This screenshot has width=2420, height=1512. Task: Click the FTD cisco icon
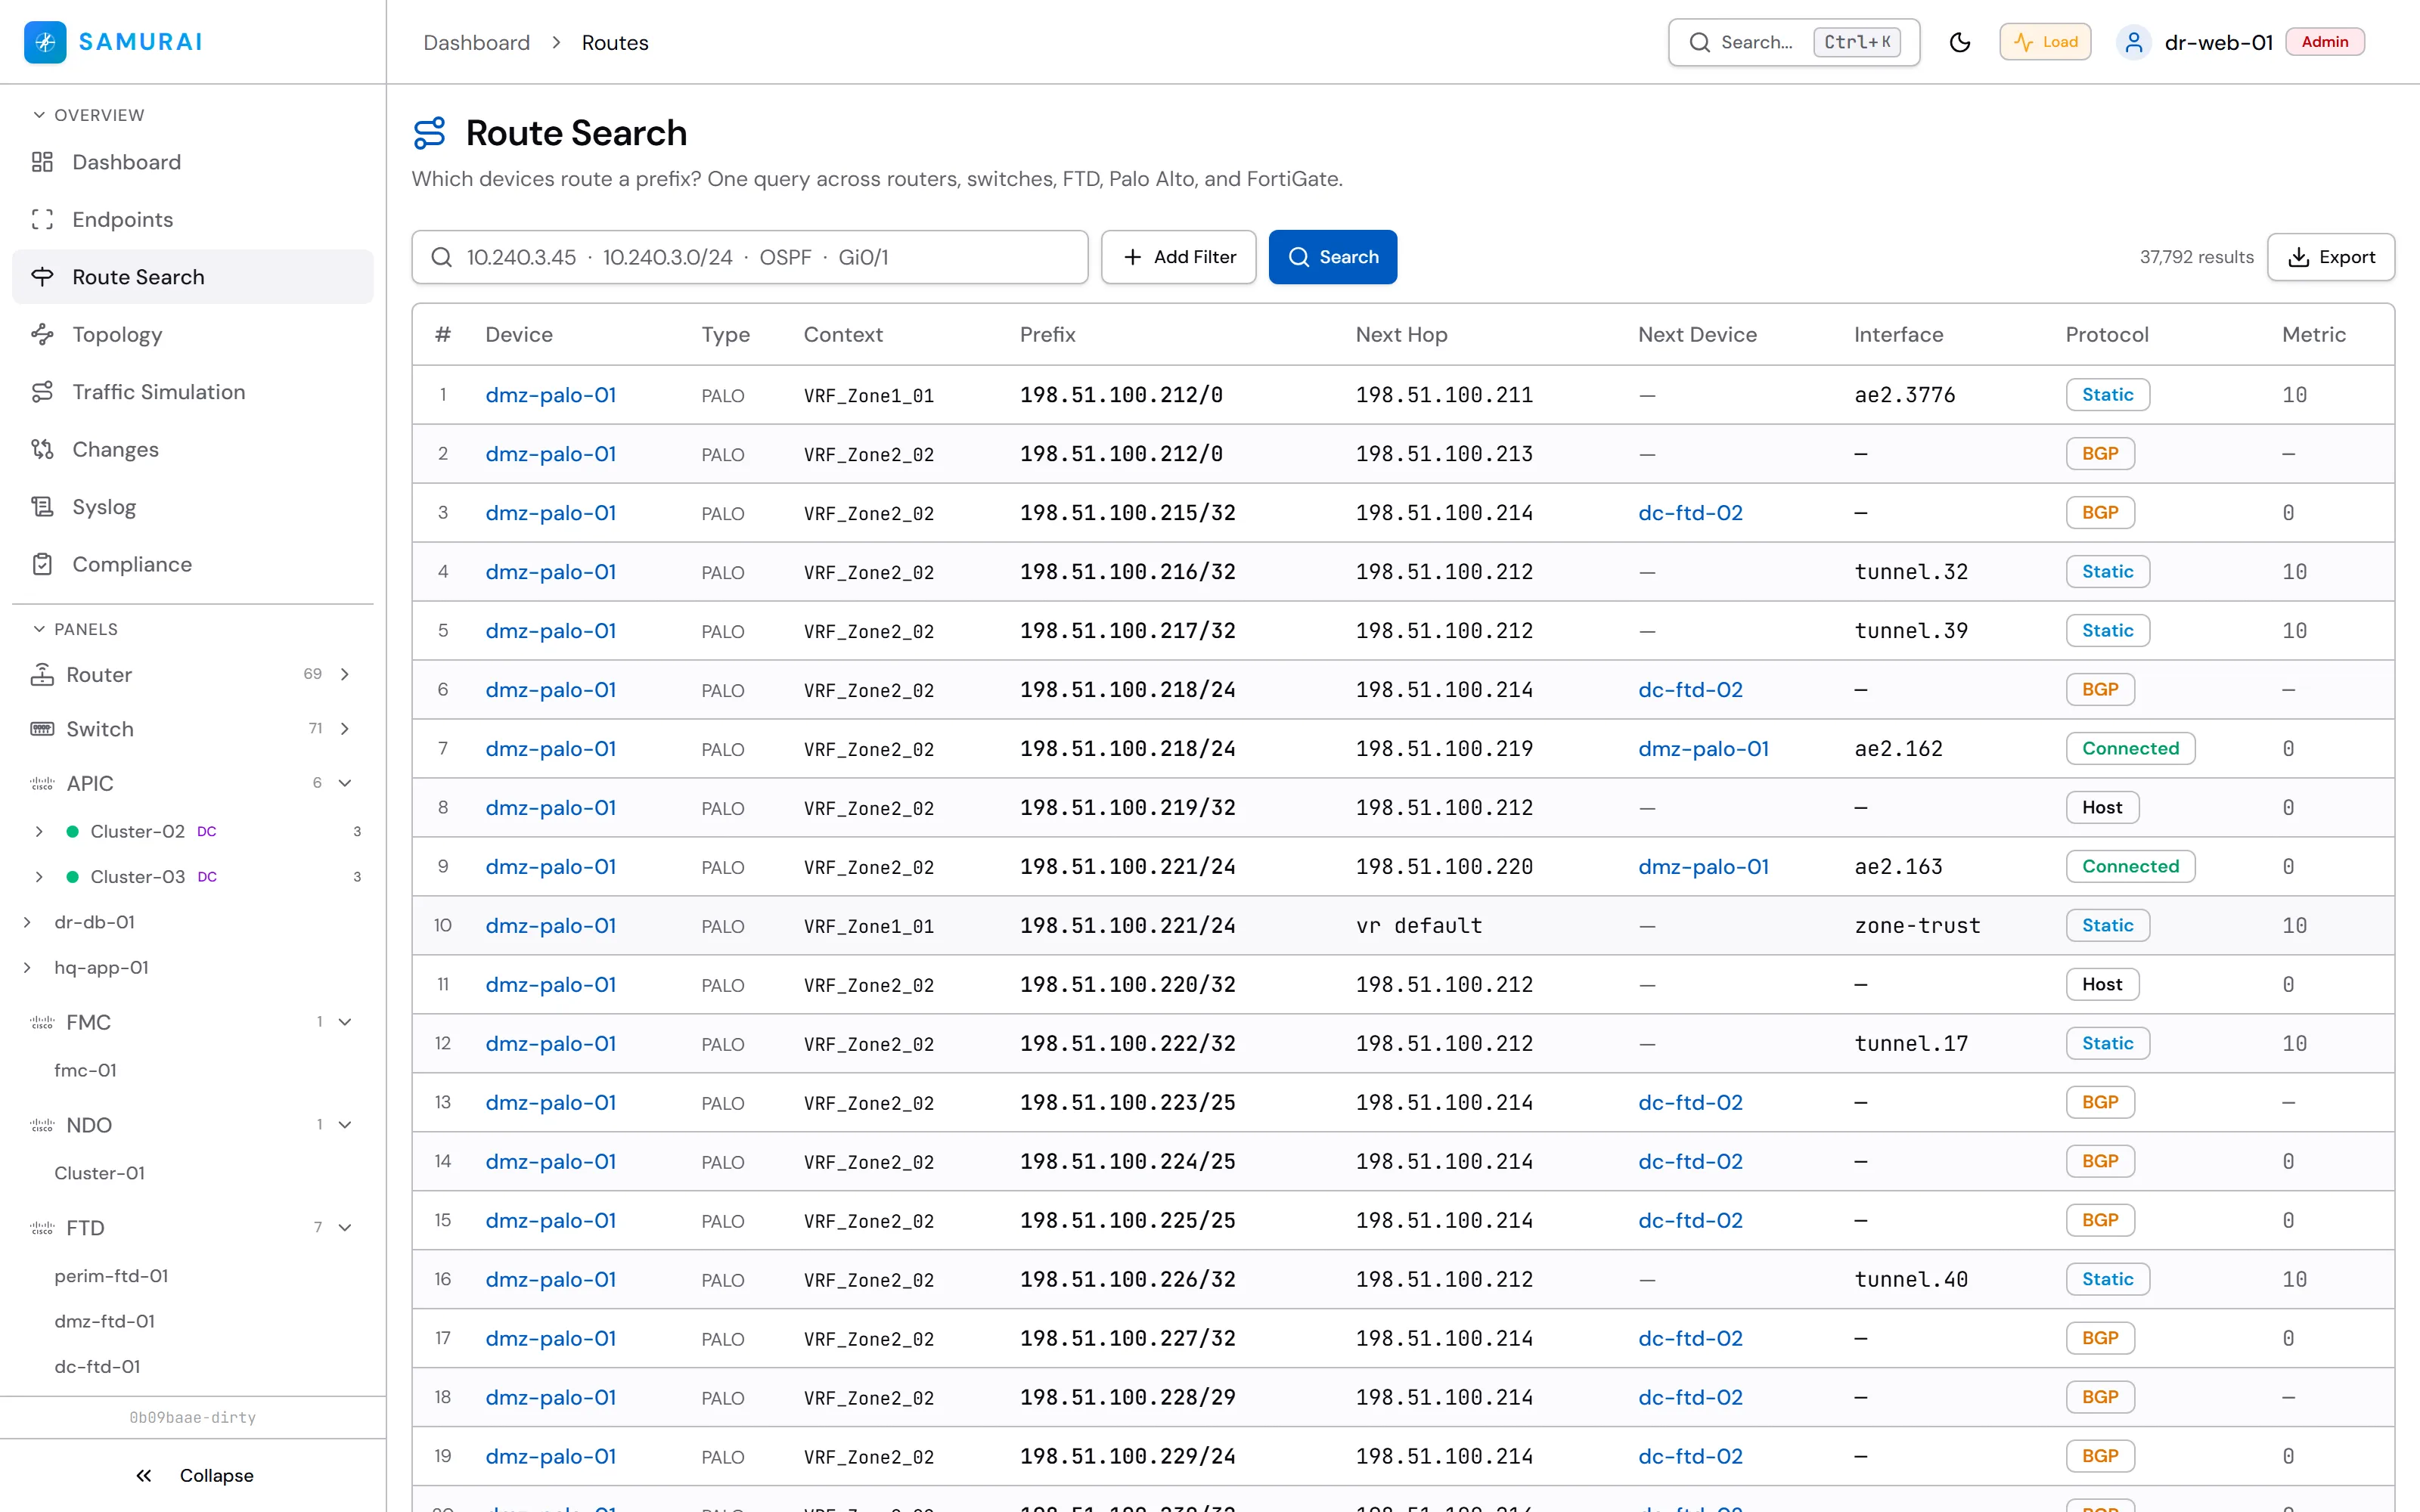(42, 1228)
